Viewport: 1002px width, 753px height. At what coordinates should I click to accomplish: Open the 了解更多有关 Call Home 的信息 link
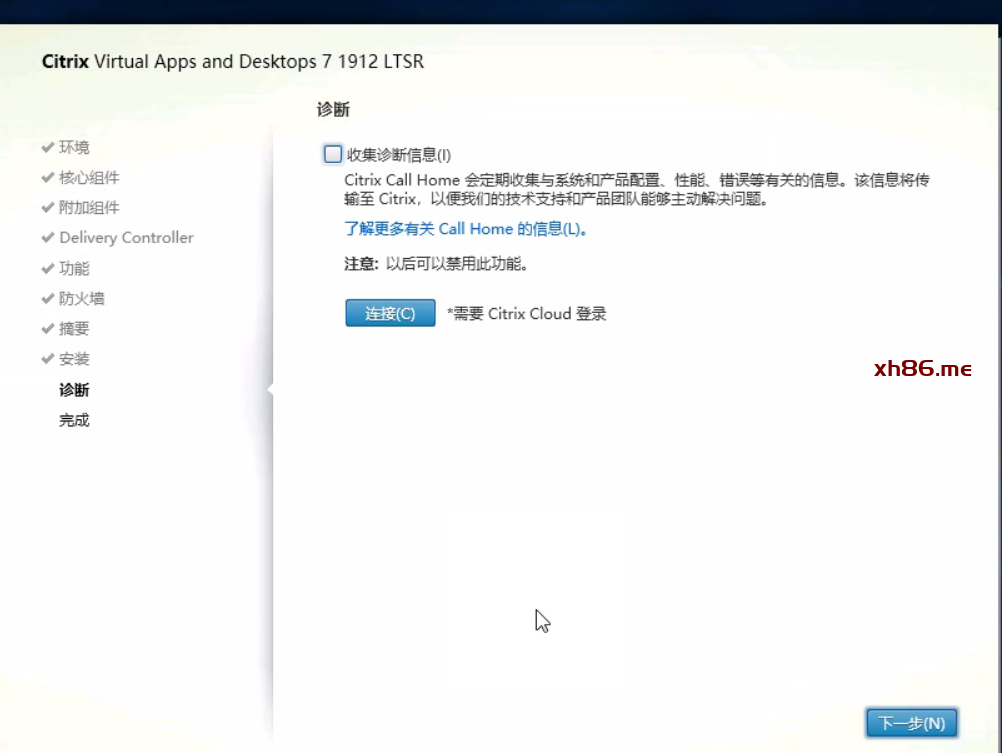pyautogui.click(x=465, y=229)
